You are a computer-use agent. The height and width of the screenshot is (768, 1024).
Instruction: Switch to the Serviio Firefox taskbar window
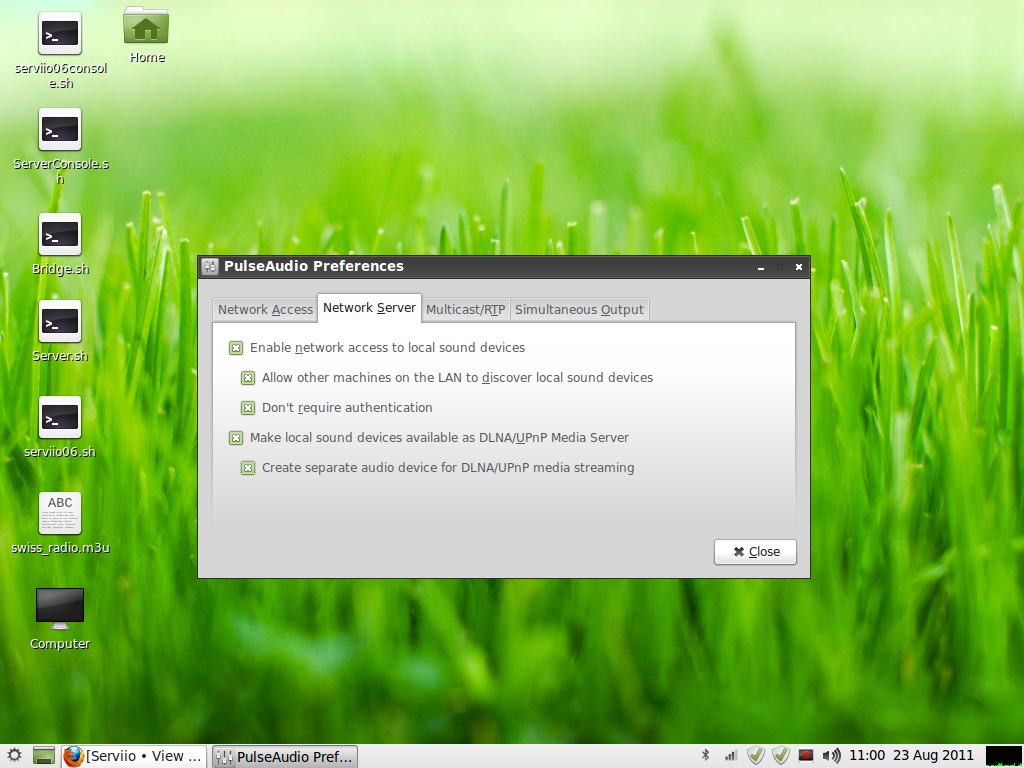coord(134,756)
